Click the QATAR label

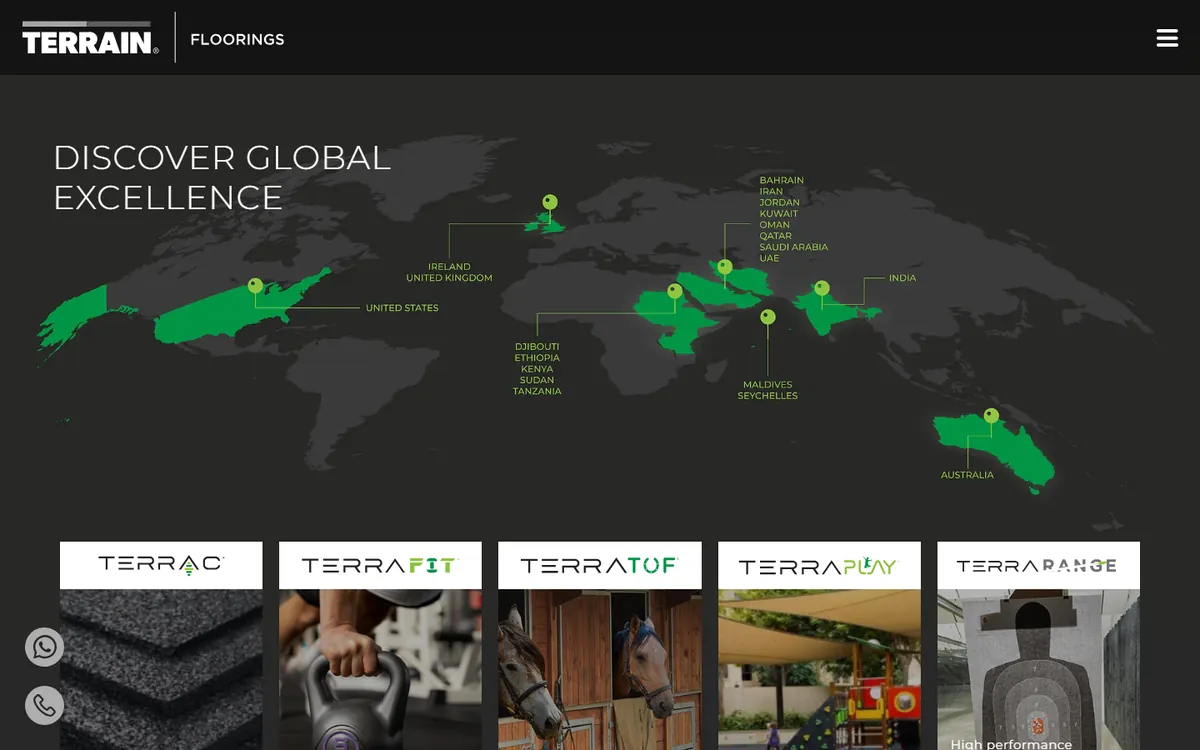pos(775,236)
